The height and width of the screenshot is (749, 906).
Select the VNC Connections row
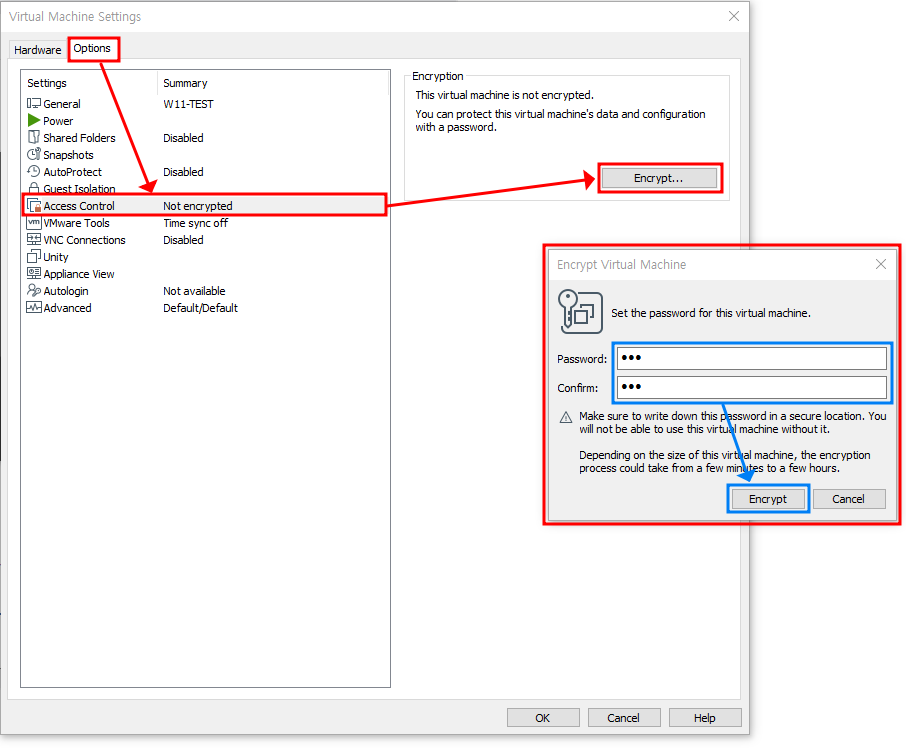click(205, 240)
